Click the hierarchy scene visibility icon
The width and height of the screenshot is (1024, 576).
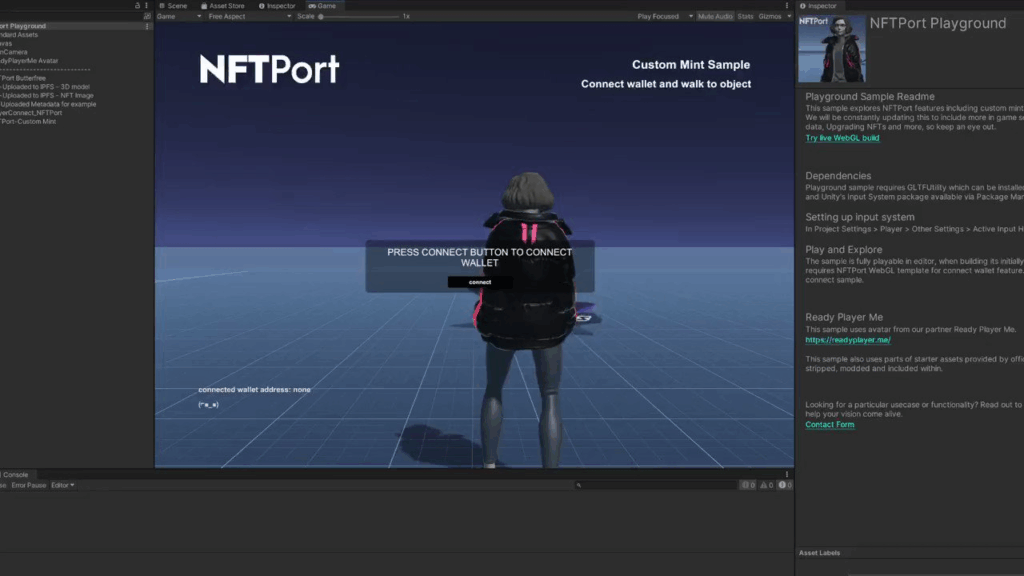click(x=147, y=16)
